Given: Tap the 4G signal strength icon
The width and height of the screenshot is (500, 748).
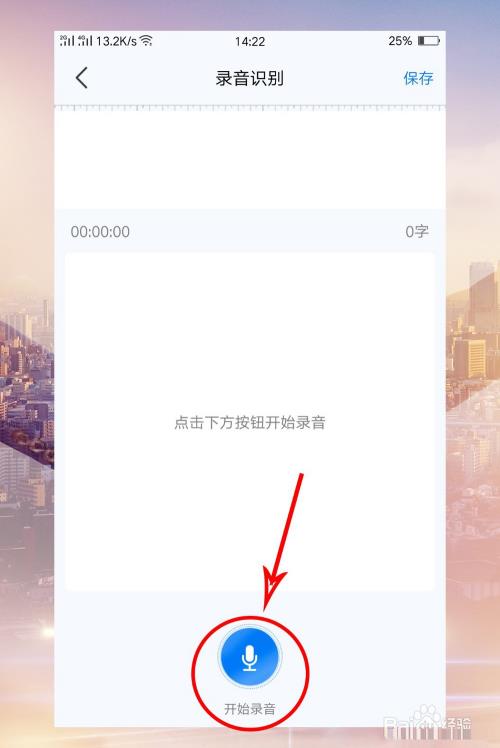Looking at the screenshot, I should 85,40.
